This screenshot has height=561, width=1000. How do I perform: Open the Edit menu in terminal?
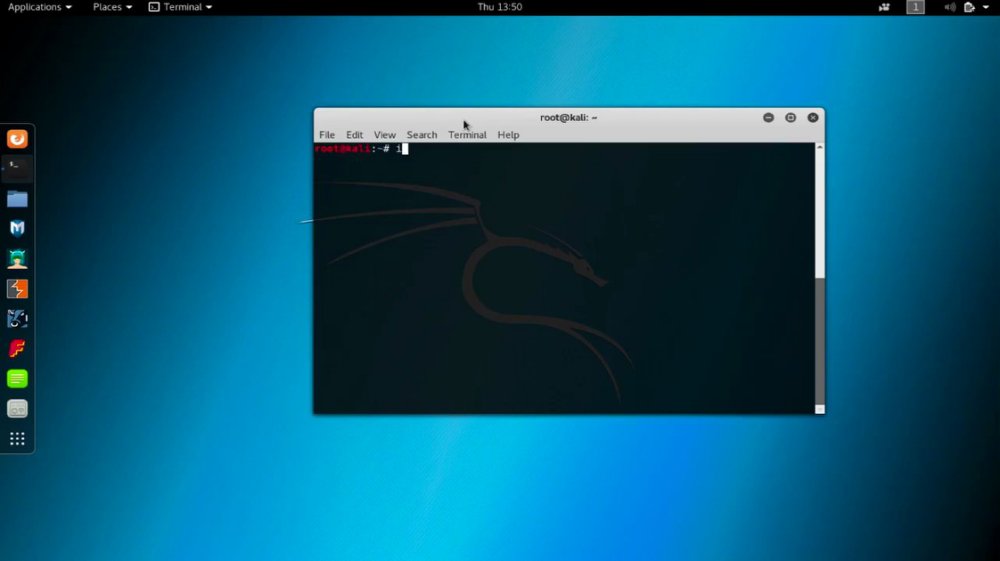tap(354, 135)
